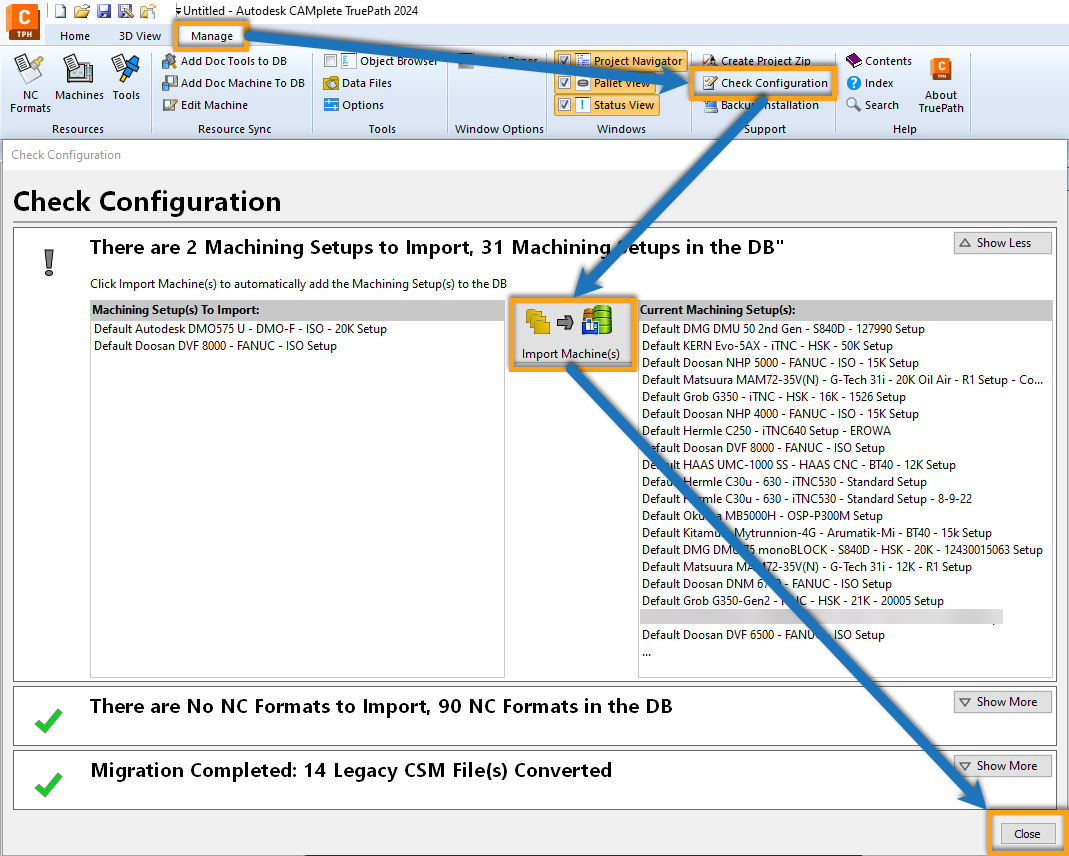Open About TruePath
Image resolution: width=1069 pixels, height=856 pixels.
(x=941, y=85)
